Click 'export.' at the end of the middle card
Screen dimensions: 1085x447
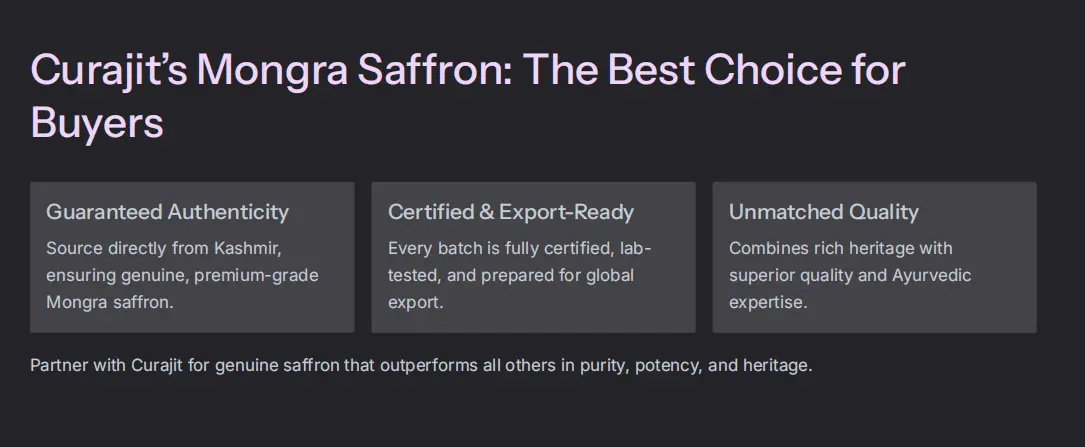(415, 303)
